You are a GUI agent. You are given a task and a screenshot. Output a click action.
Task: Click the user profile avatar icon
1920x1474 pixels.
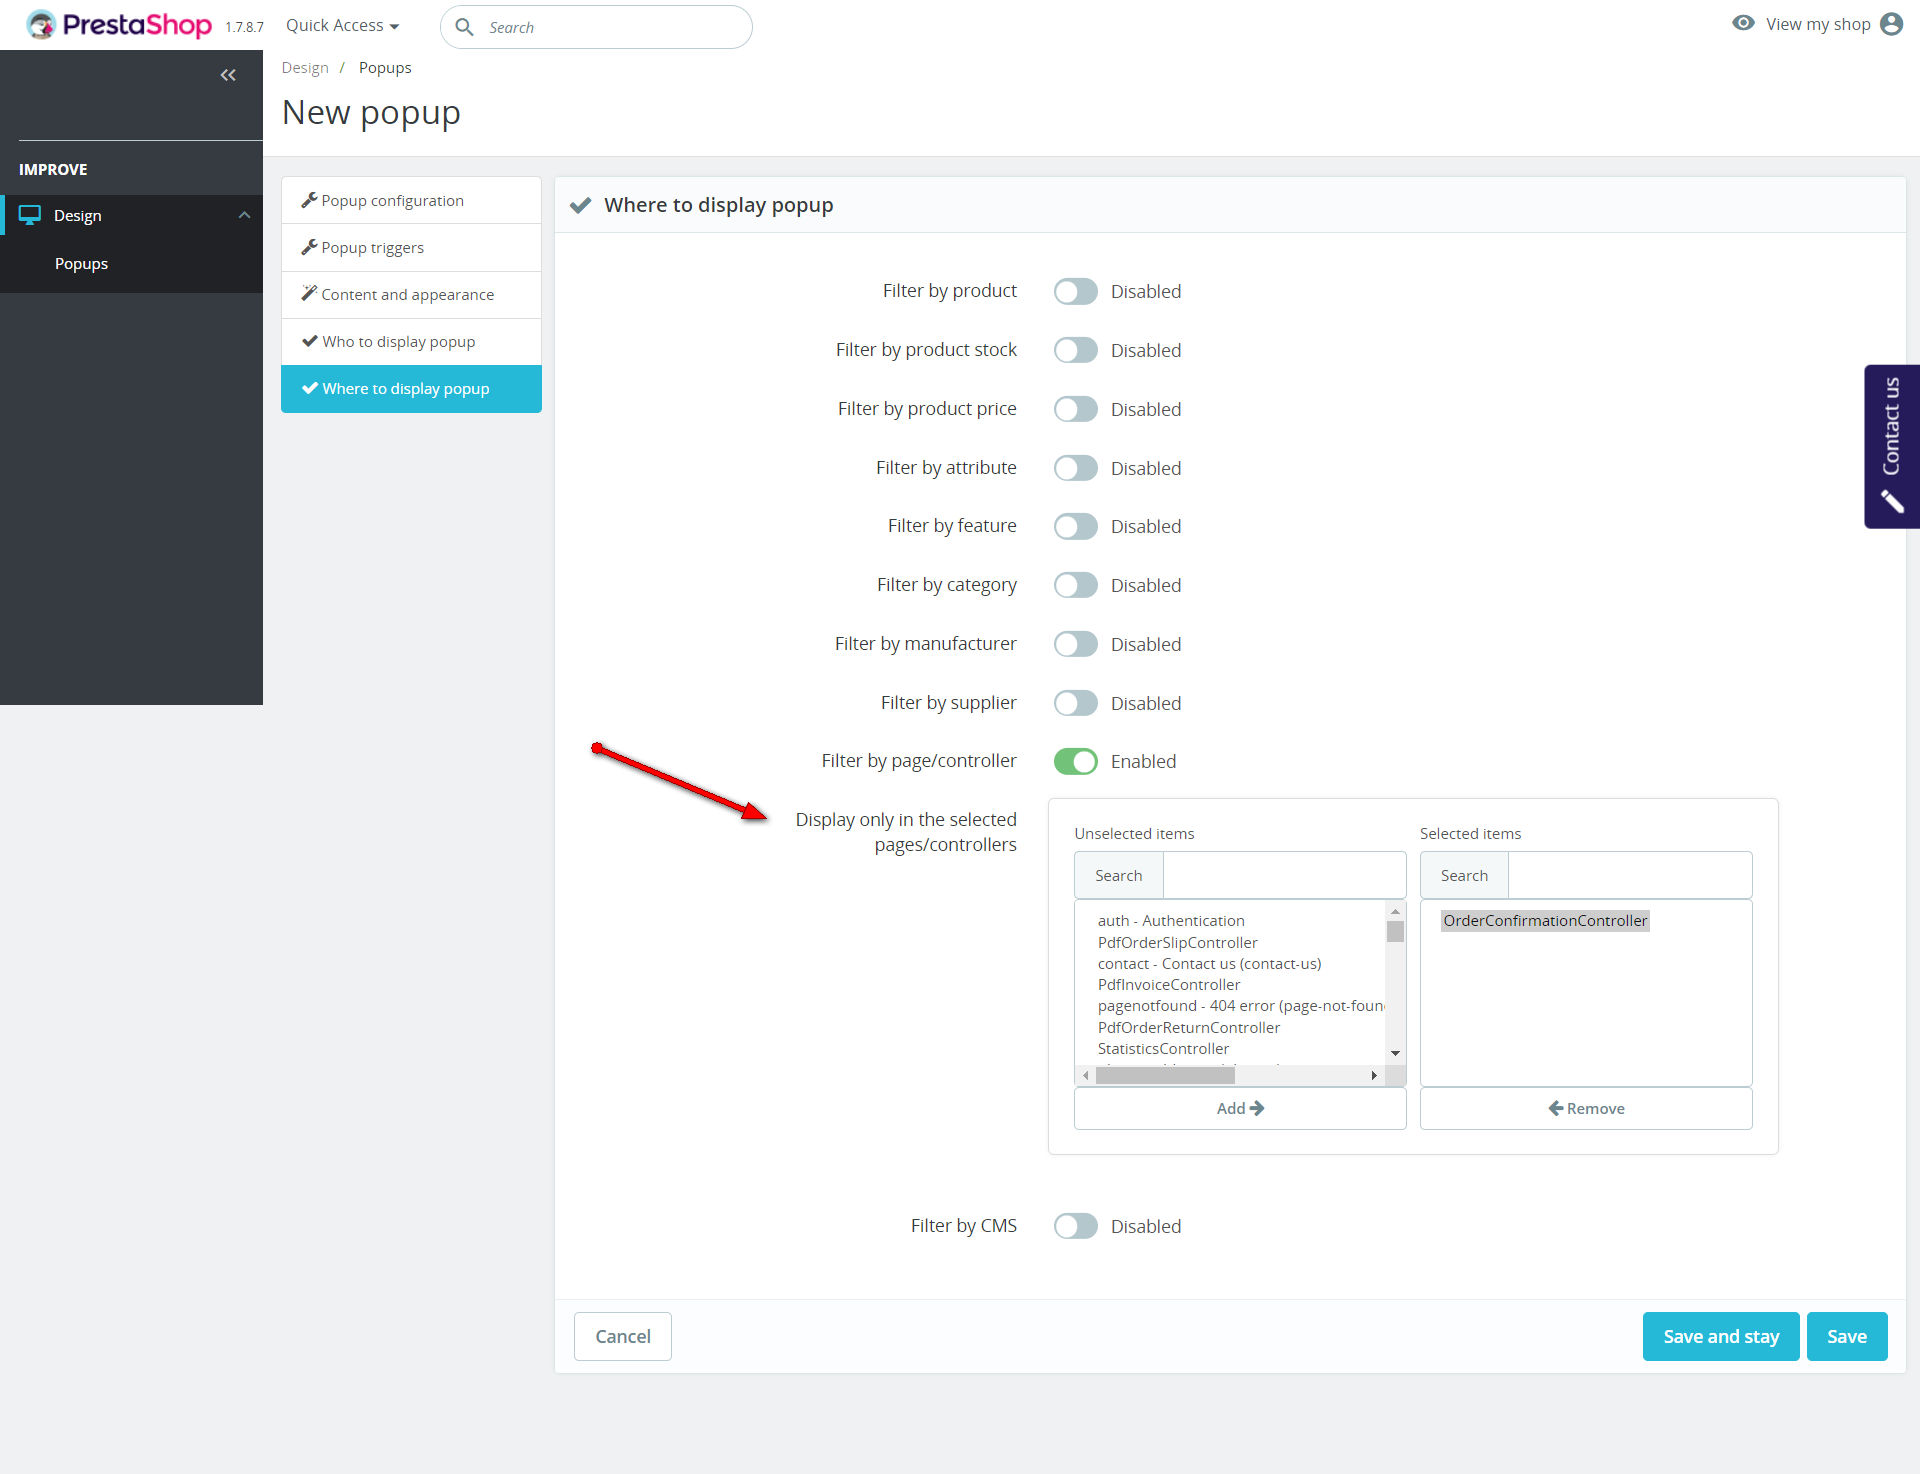point(1891,24)
